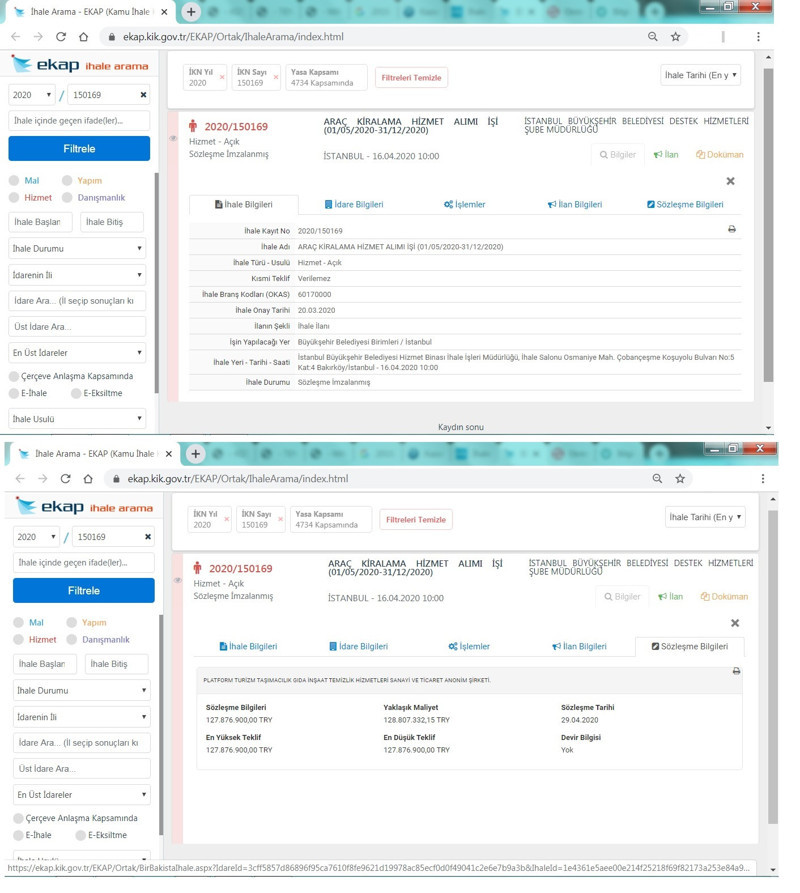Switch to İhale Bilgileri tab in bottom window
Viewport: 800px width, 893px height.
pos(248,646)
